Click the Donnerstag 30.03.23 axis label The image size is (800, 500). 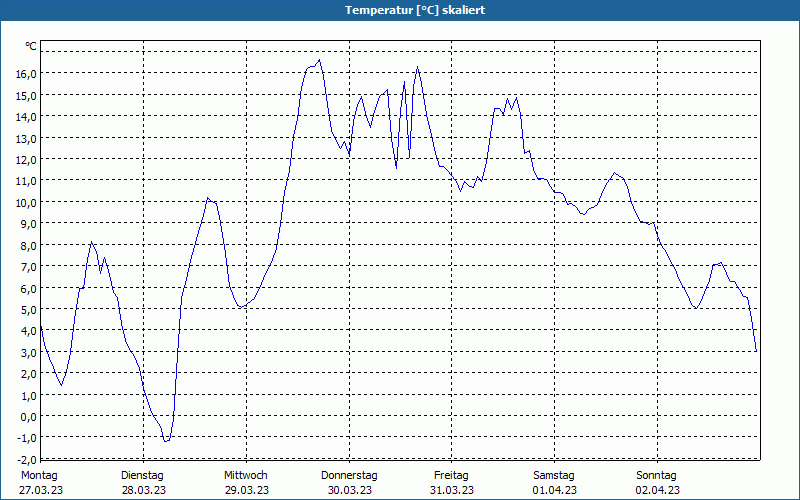pos(349,483)
